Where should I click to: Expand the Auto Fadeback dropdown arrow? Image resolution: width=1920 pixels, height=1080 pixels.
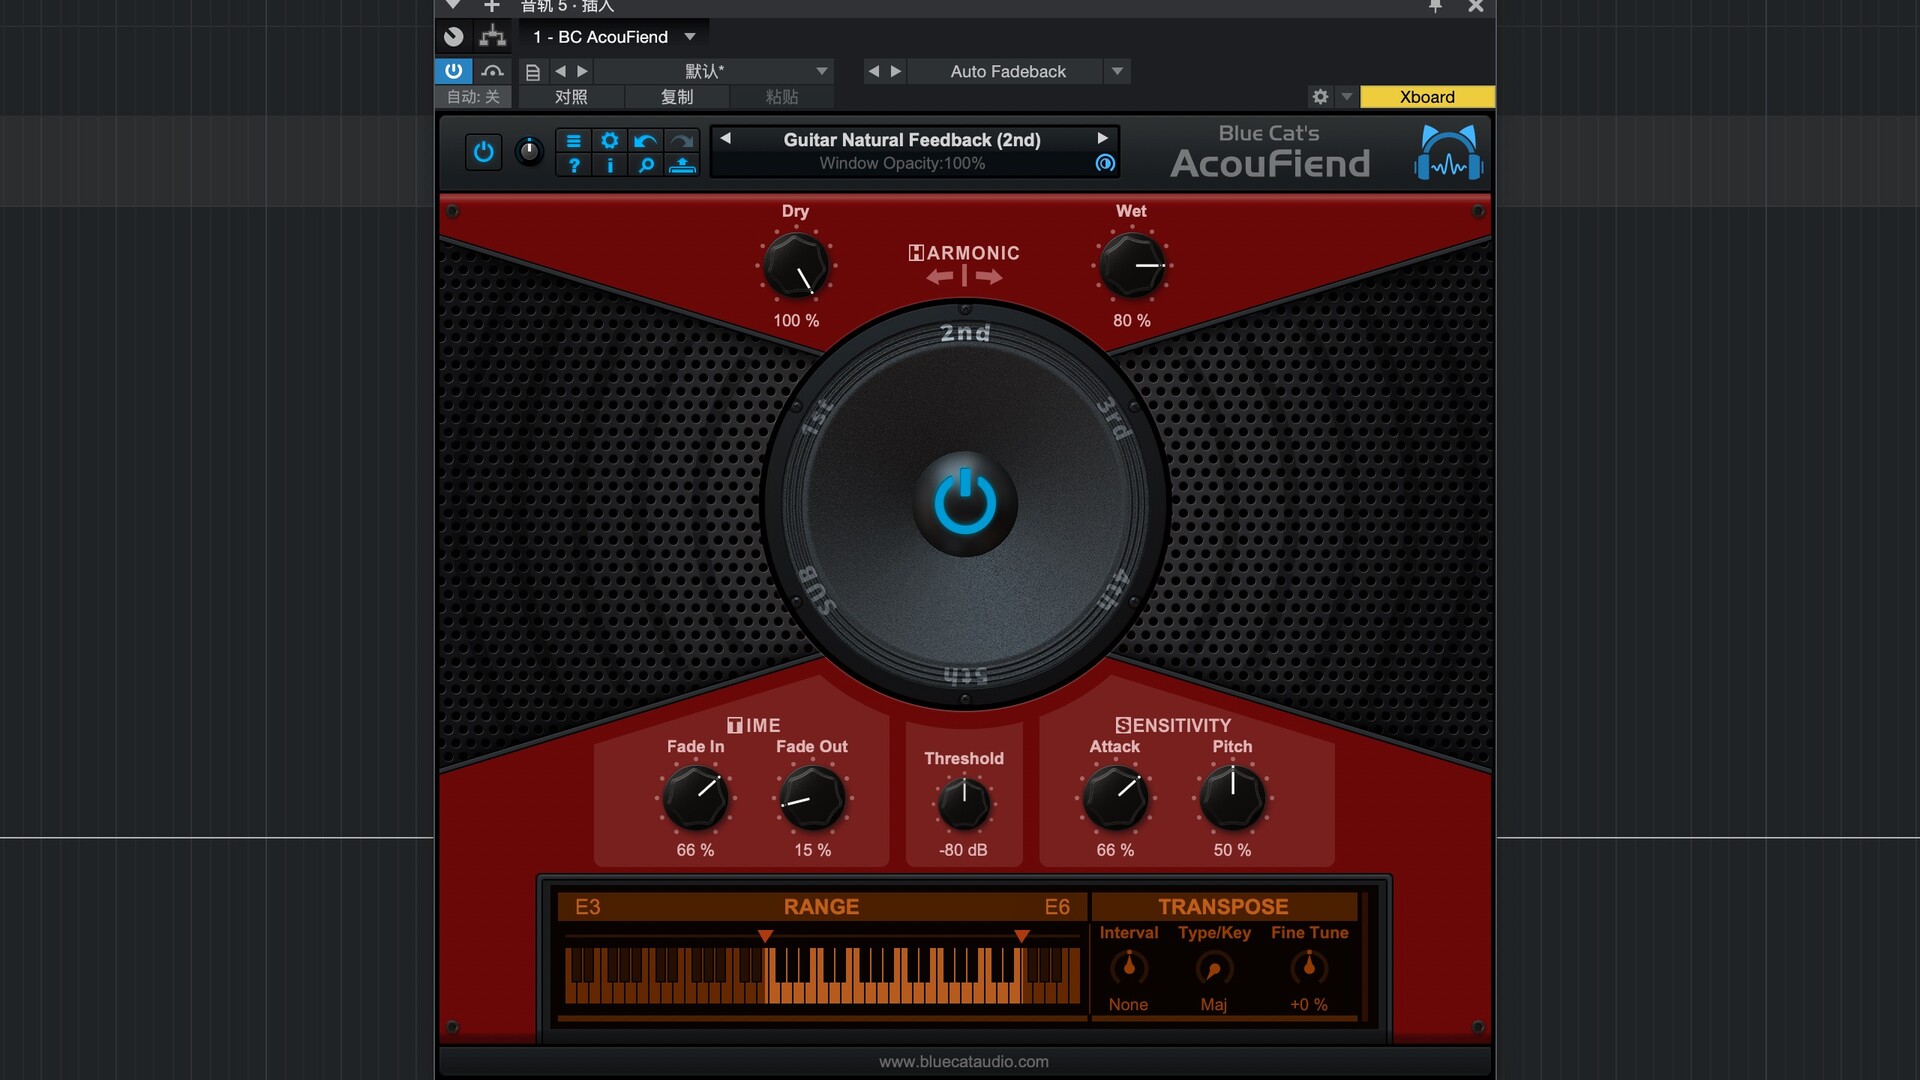pos(1117,71)
